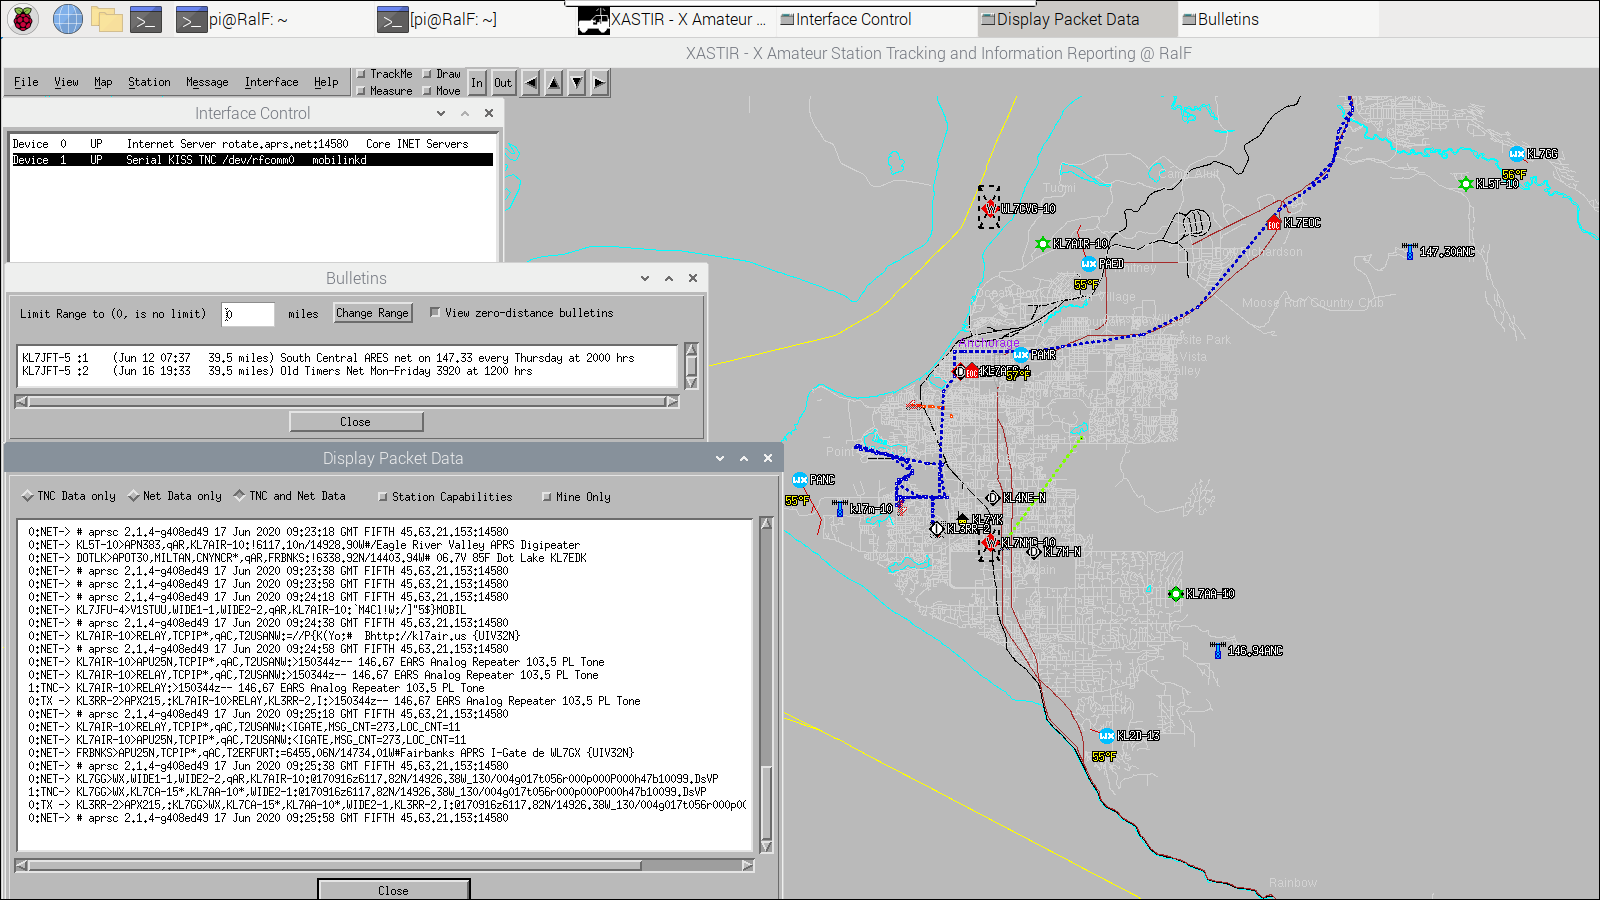Image resolution: width=1600 pixels, height=900 pixels.
Task: Click the WL7CVG-10 station icon on the map
Action: point(990,208)
